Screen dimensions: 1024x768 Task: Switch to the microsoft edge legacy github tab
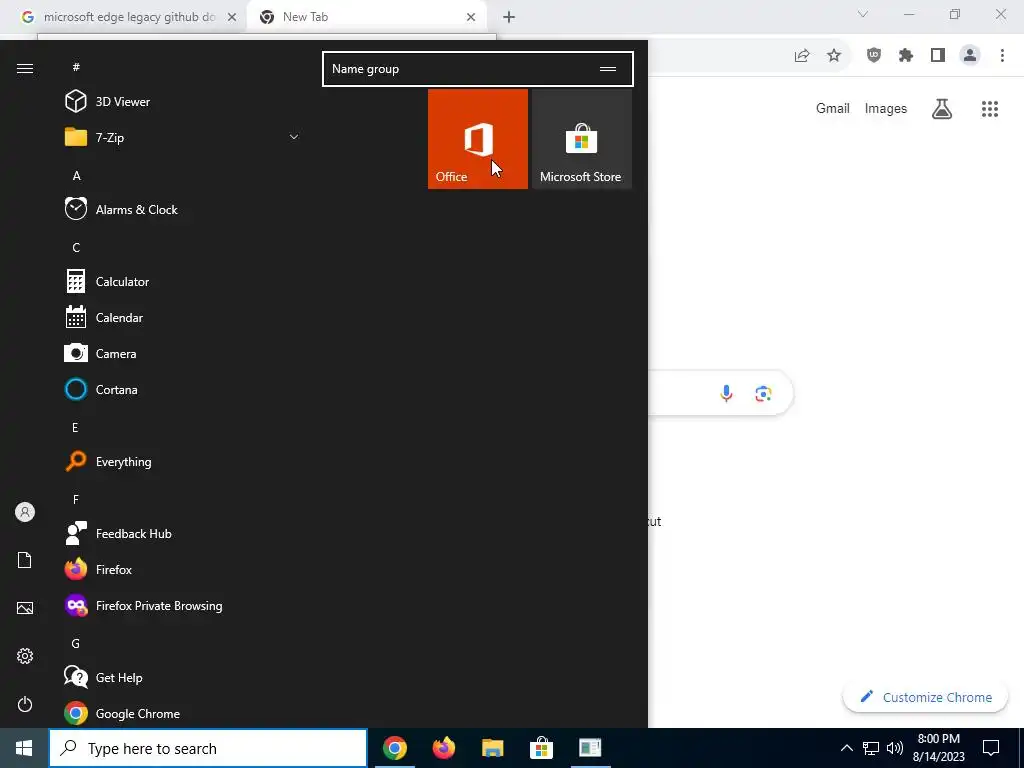pyautogui.click(x=129, y=17)
